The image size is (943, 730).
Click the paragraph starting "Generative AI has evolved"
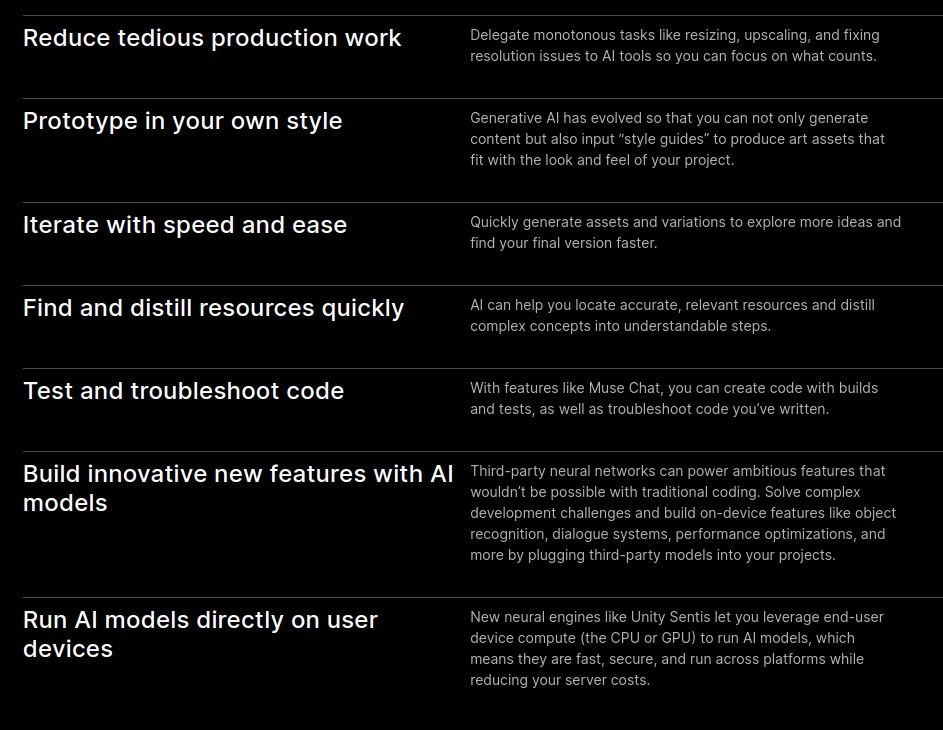(x=677, y=139)
